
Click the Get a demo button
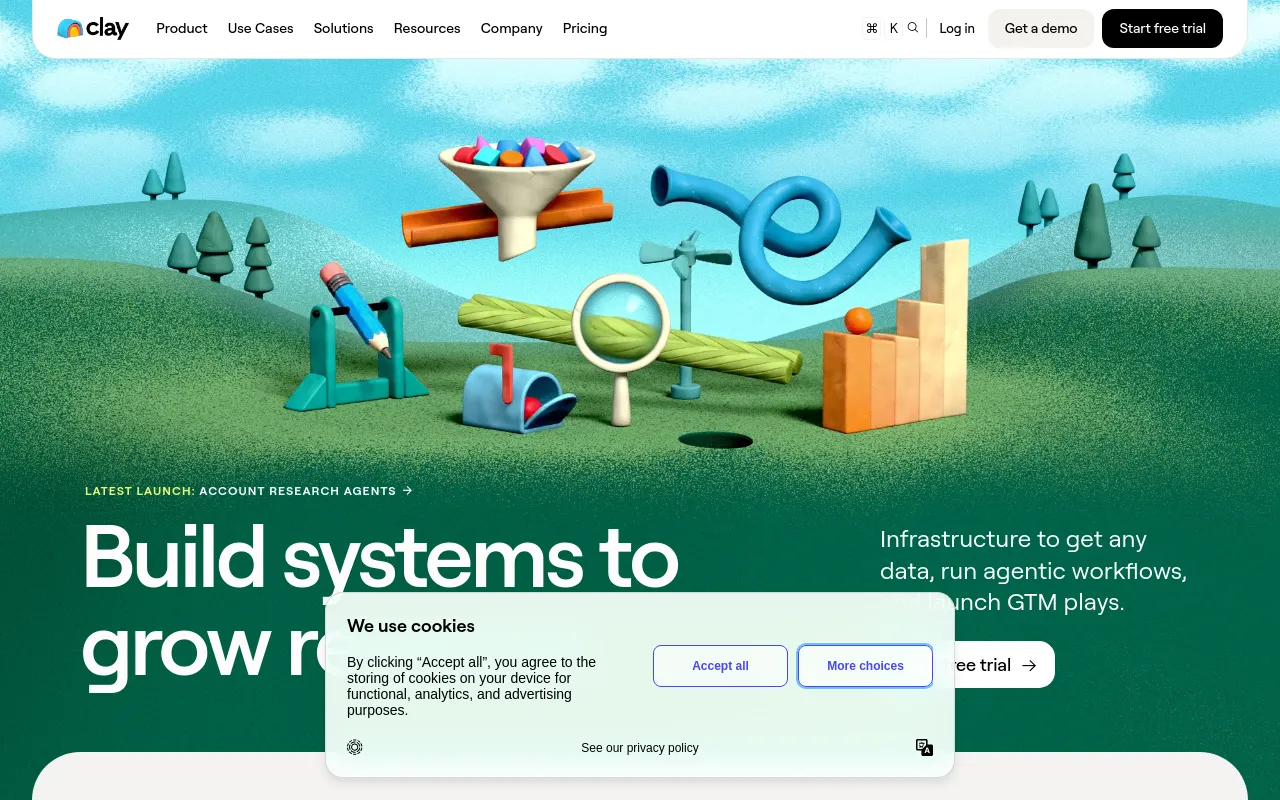(x=1041, y=28)
